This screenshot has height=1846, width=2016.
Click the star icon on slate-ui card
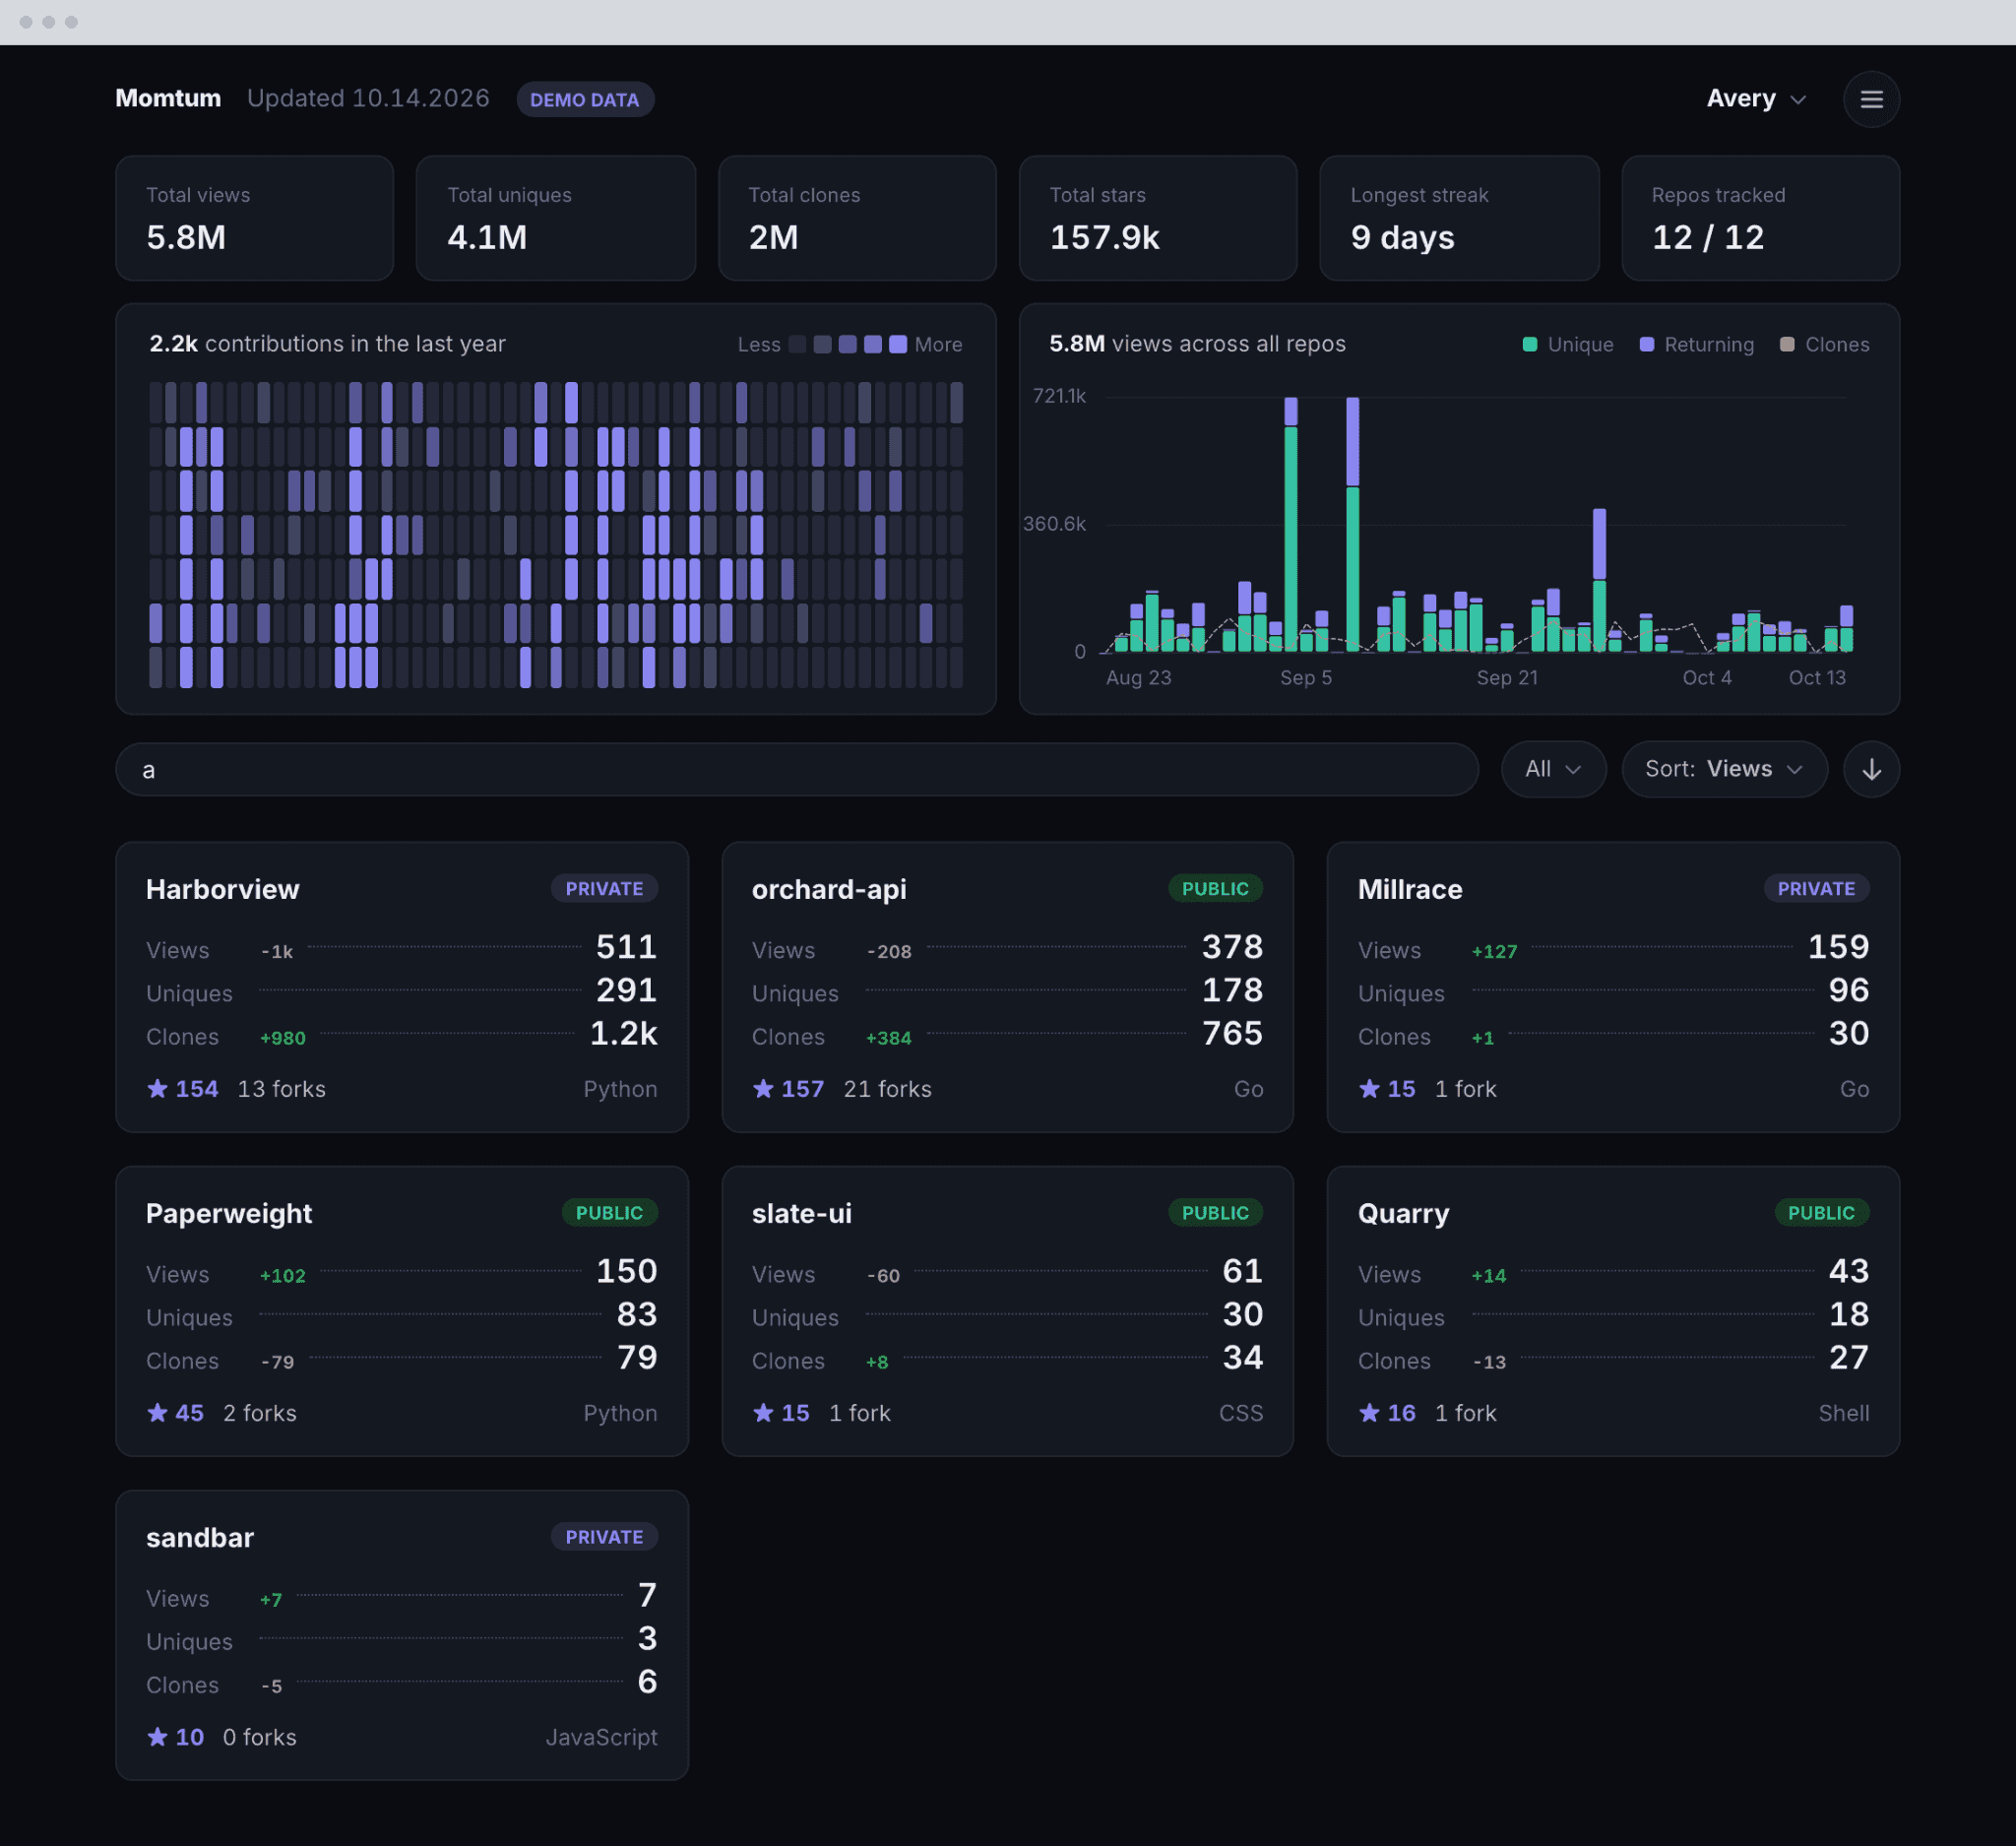pyautogui.click(x=763, y=1413)
